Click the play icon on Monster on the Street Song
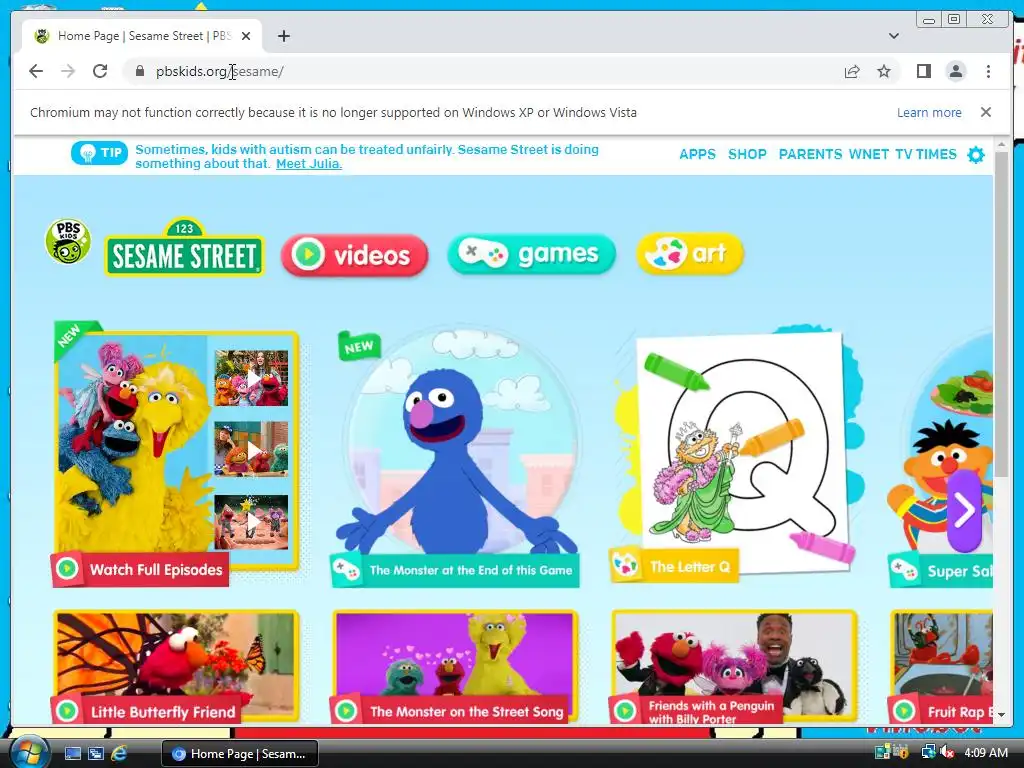 (346, 711)
